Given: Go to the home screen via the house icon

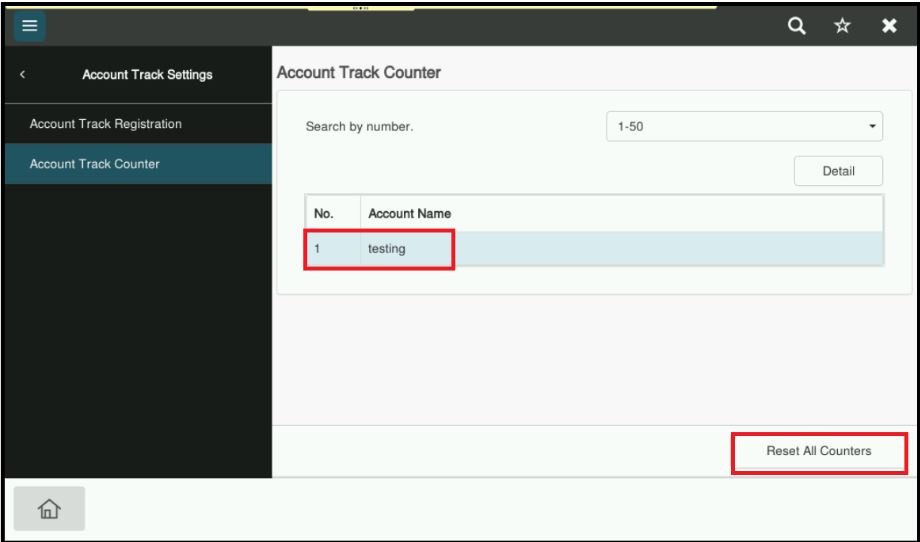Looking at the screenshot, I should (49, 509).
